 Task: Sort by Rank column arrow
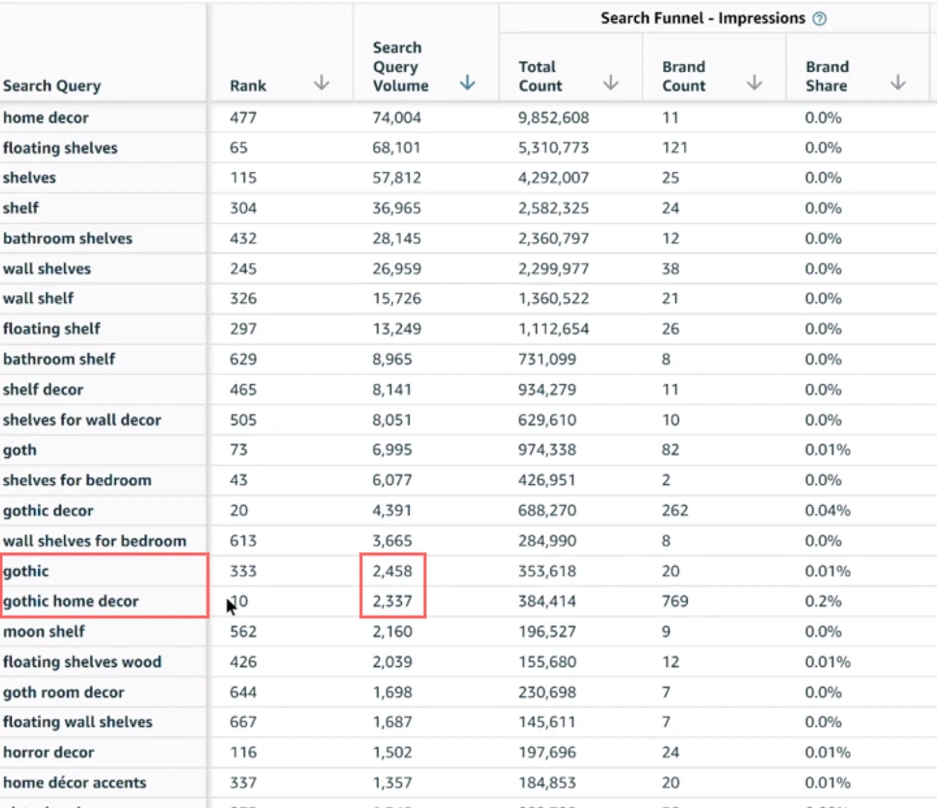pos(321,84)
